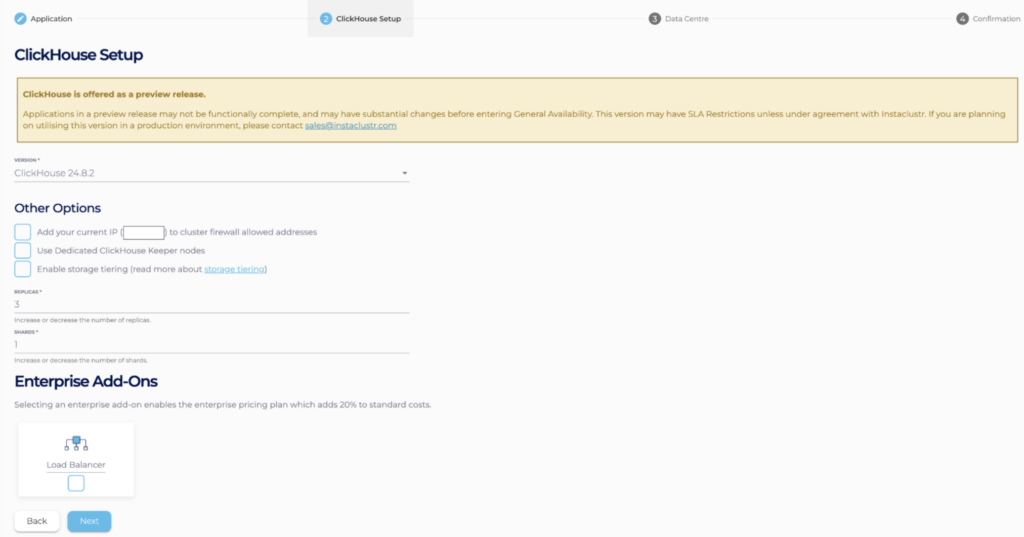1024x537 pixels.
Task: Switch to the Data Centre step
Action: point(686,19)
